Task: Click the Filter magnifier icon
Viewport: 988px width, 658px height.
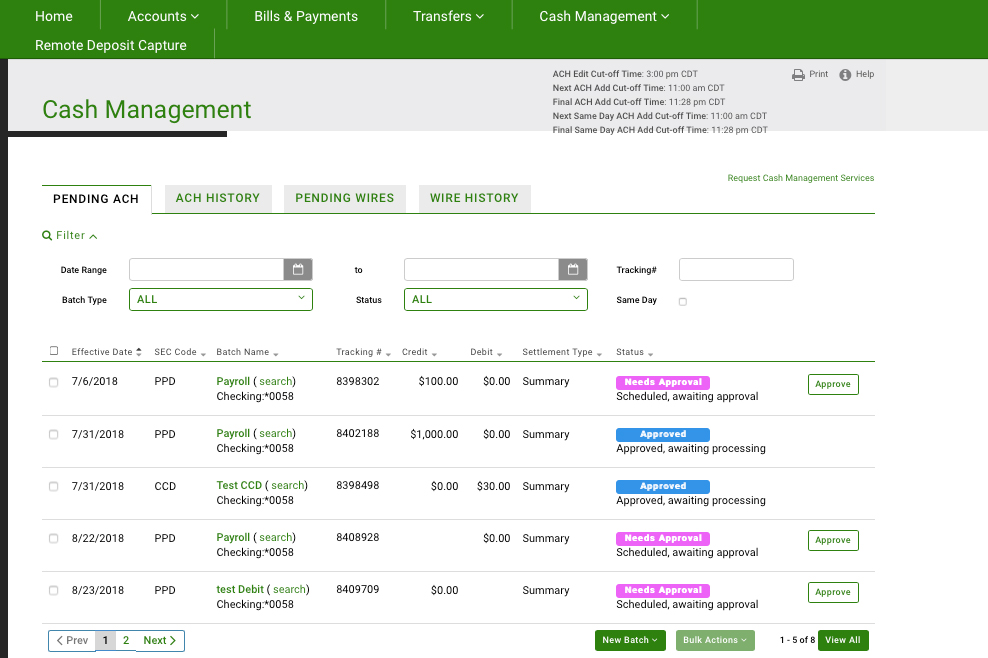Action: pyautogui.click(x=47, y=236)
